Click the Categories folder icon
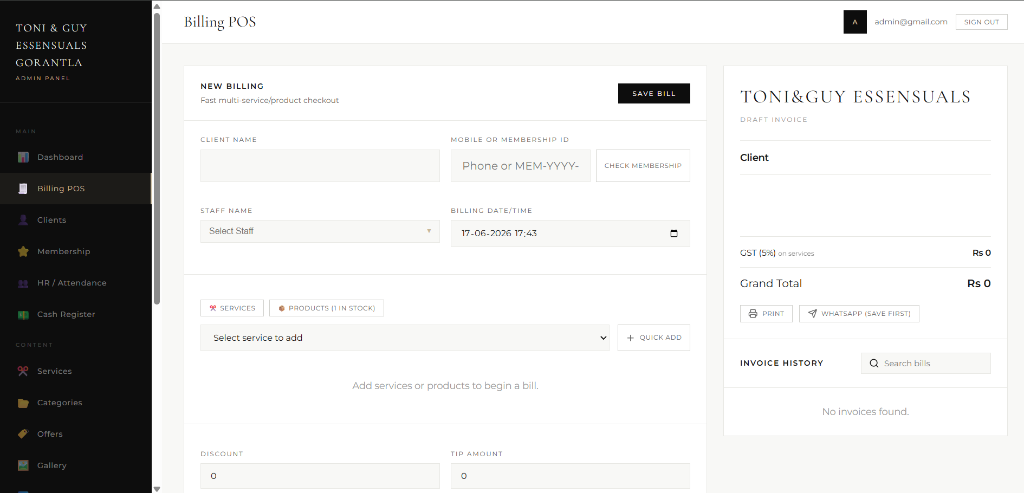Viewport: 1024px width, 493px height. pos(23,402)
